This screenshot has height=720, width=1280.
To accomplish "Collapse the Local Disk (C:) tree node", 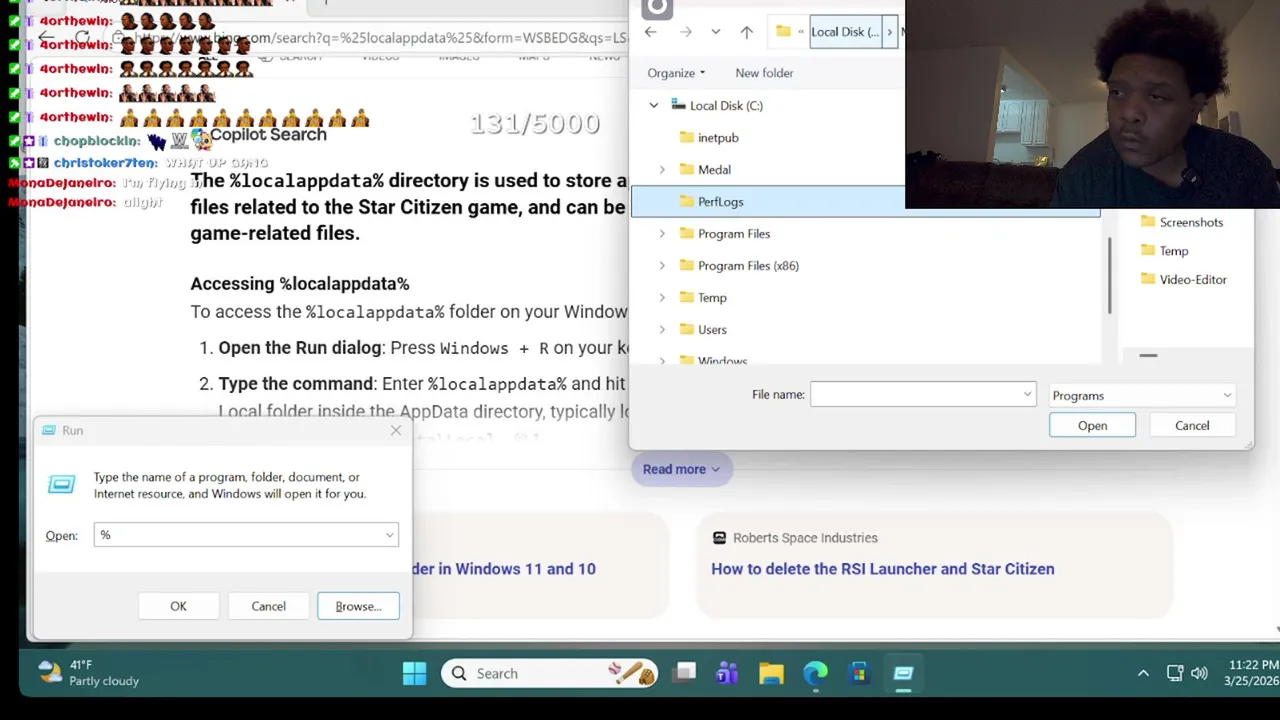I will point(653,105).
